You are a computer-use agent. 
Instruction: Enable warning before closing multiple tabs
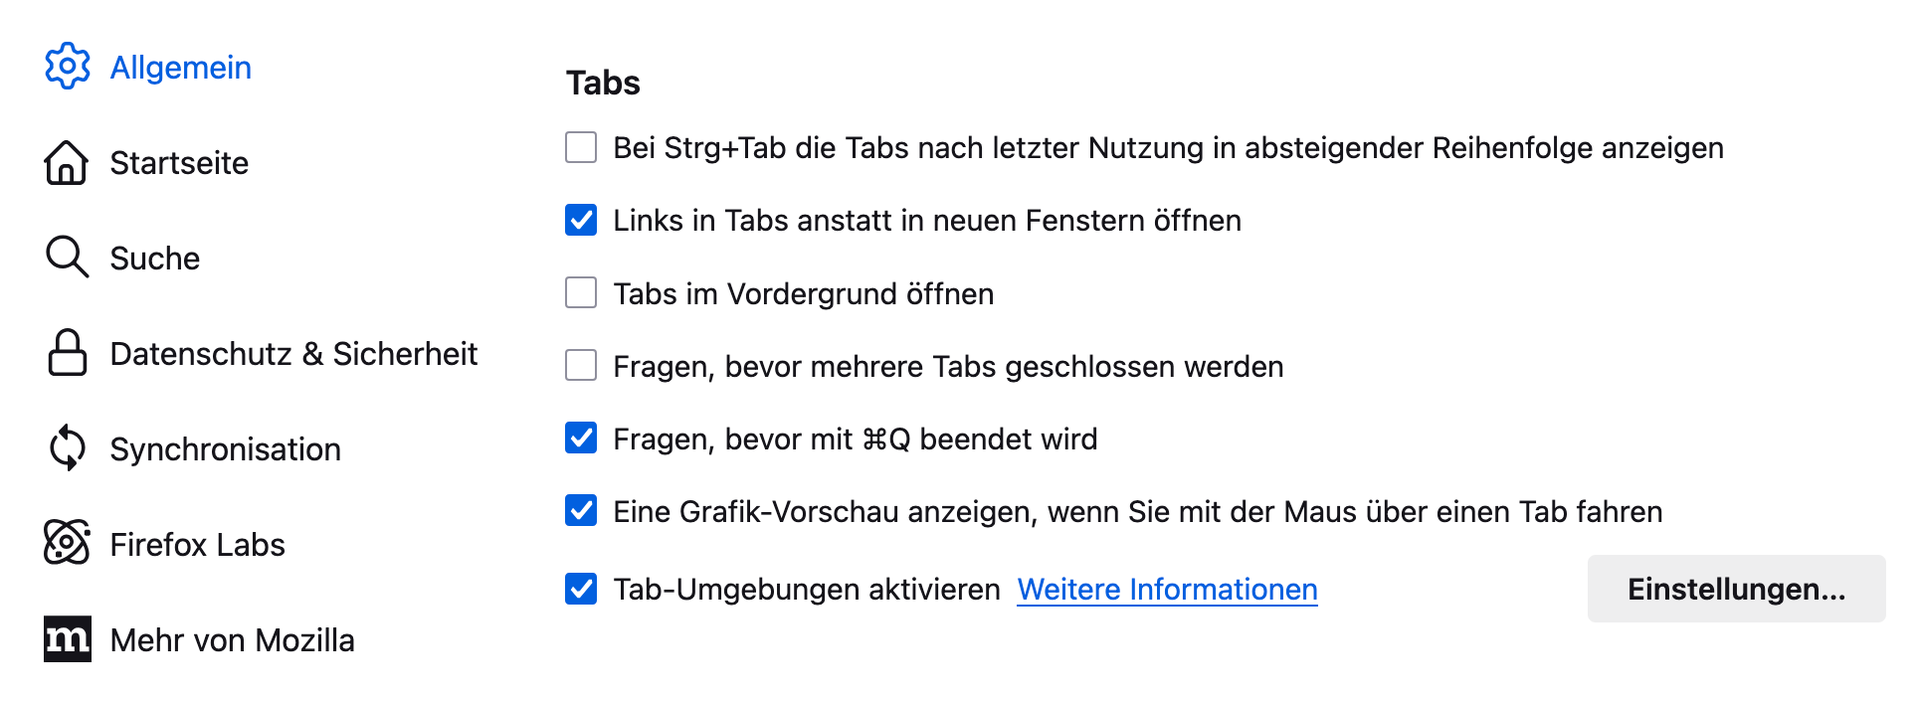point(581,366)
